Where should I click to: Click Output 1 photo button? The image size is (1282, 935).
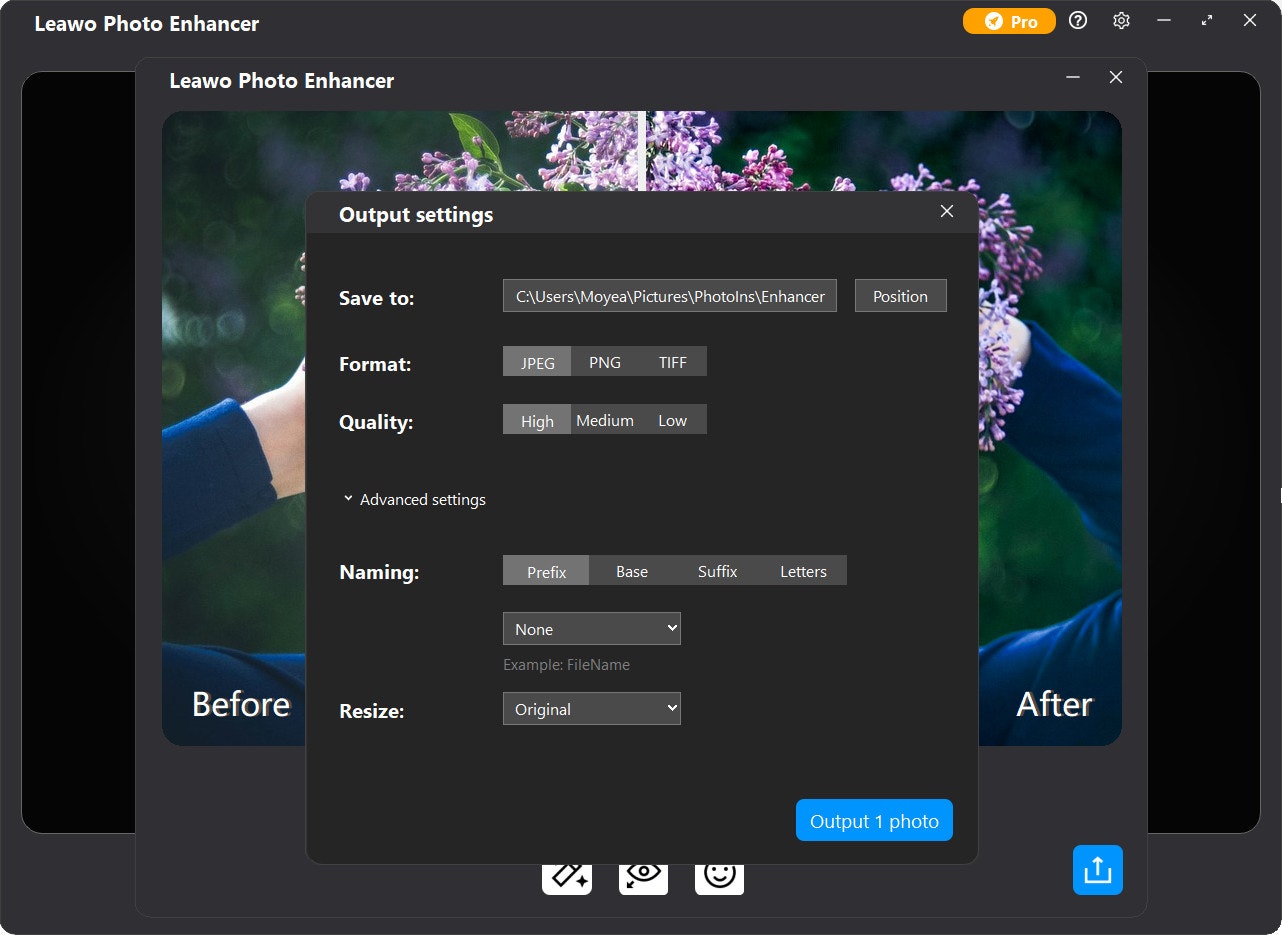point(874,821)
